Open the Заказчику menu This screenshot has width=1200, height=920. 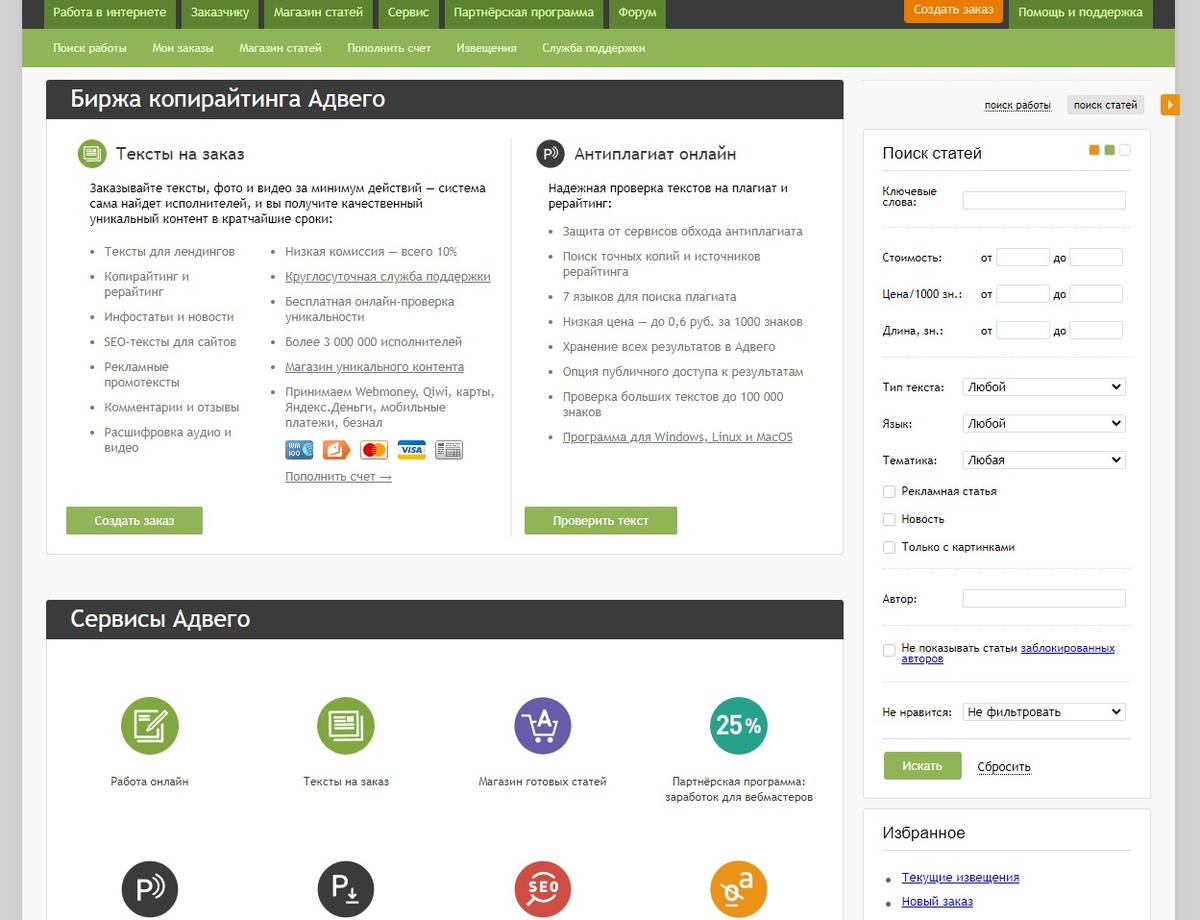(x=218, y=13)
